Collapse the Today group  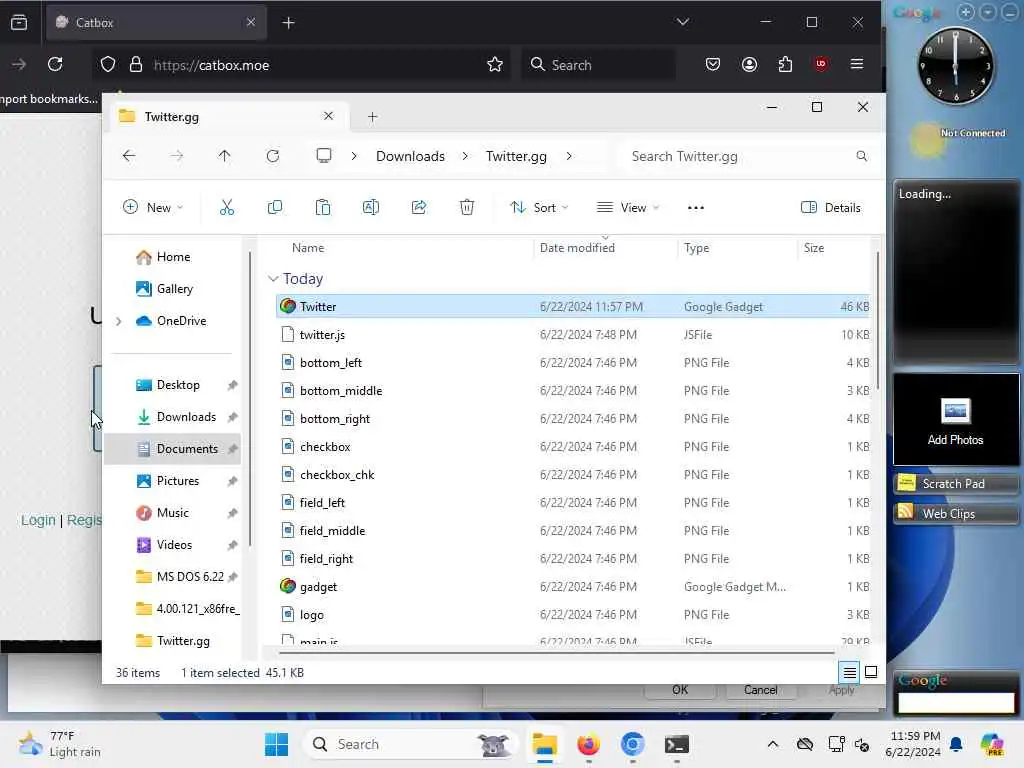tap(273, 279)
